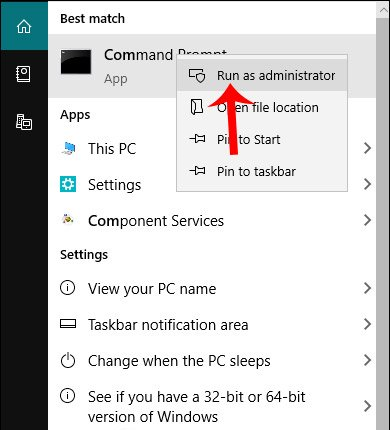Open the Home tab in search sidebar
This screenshot has height=430, width=390.
coord(24,26)
